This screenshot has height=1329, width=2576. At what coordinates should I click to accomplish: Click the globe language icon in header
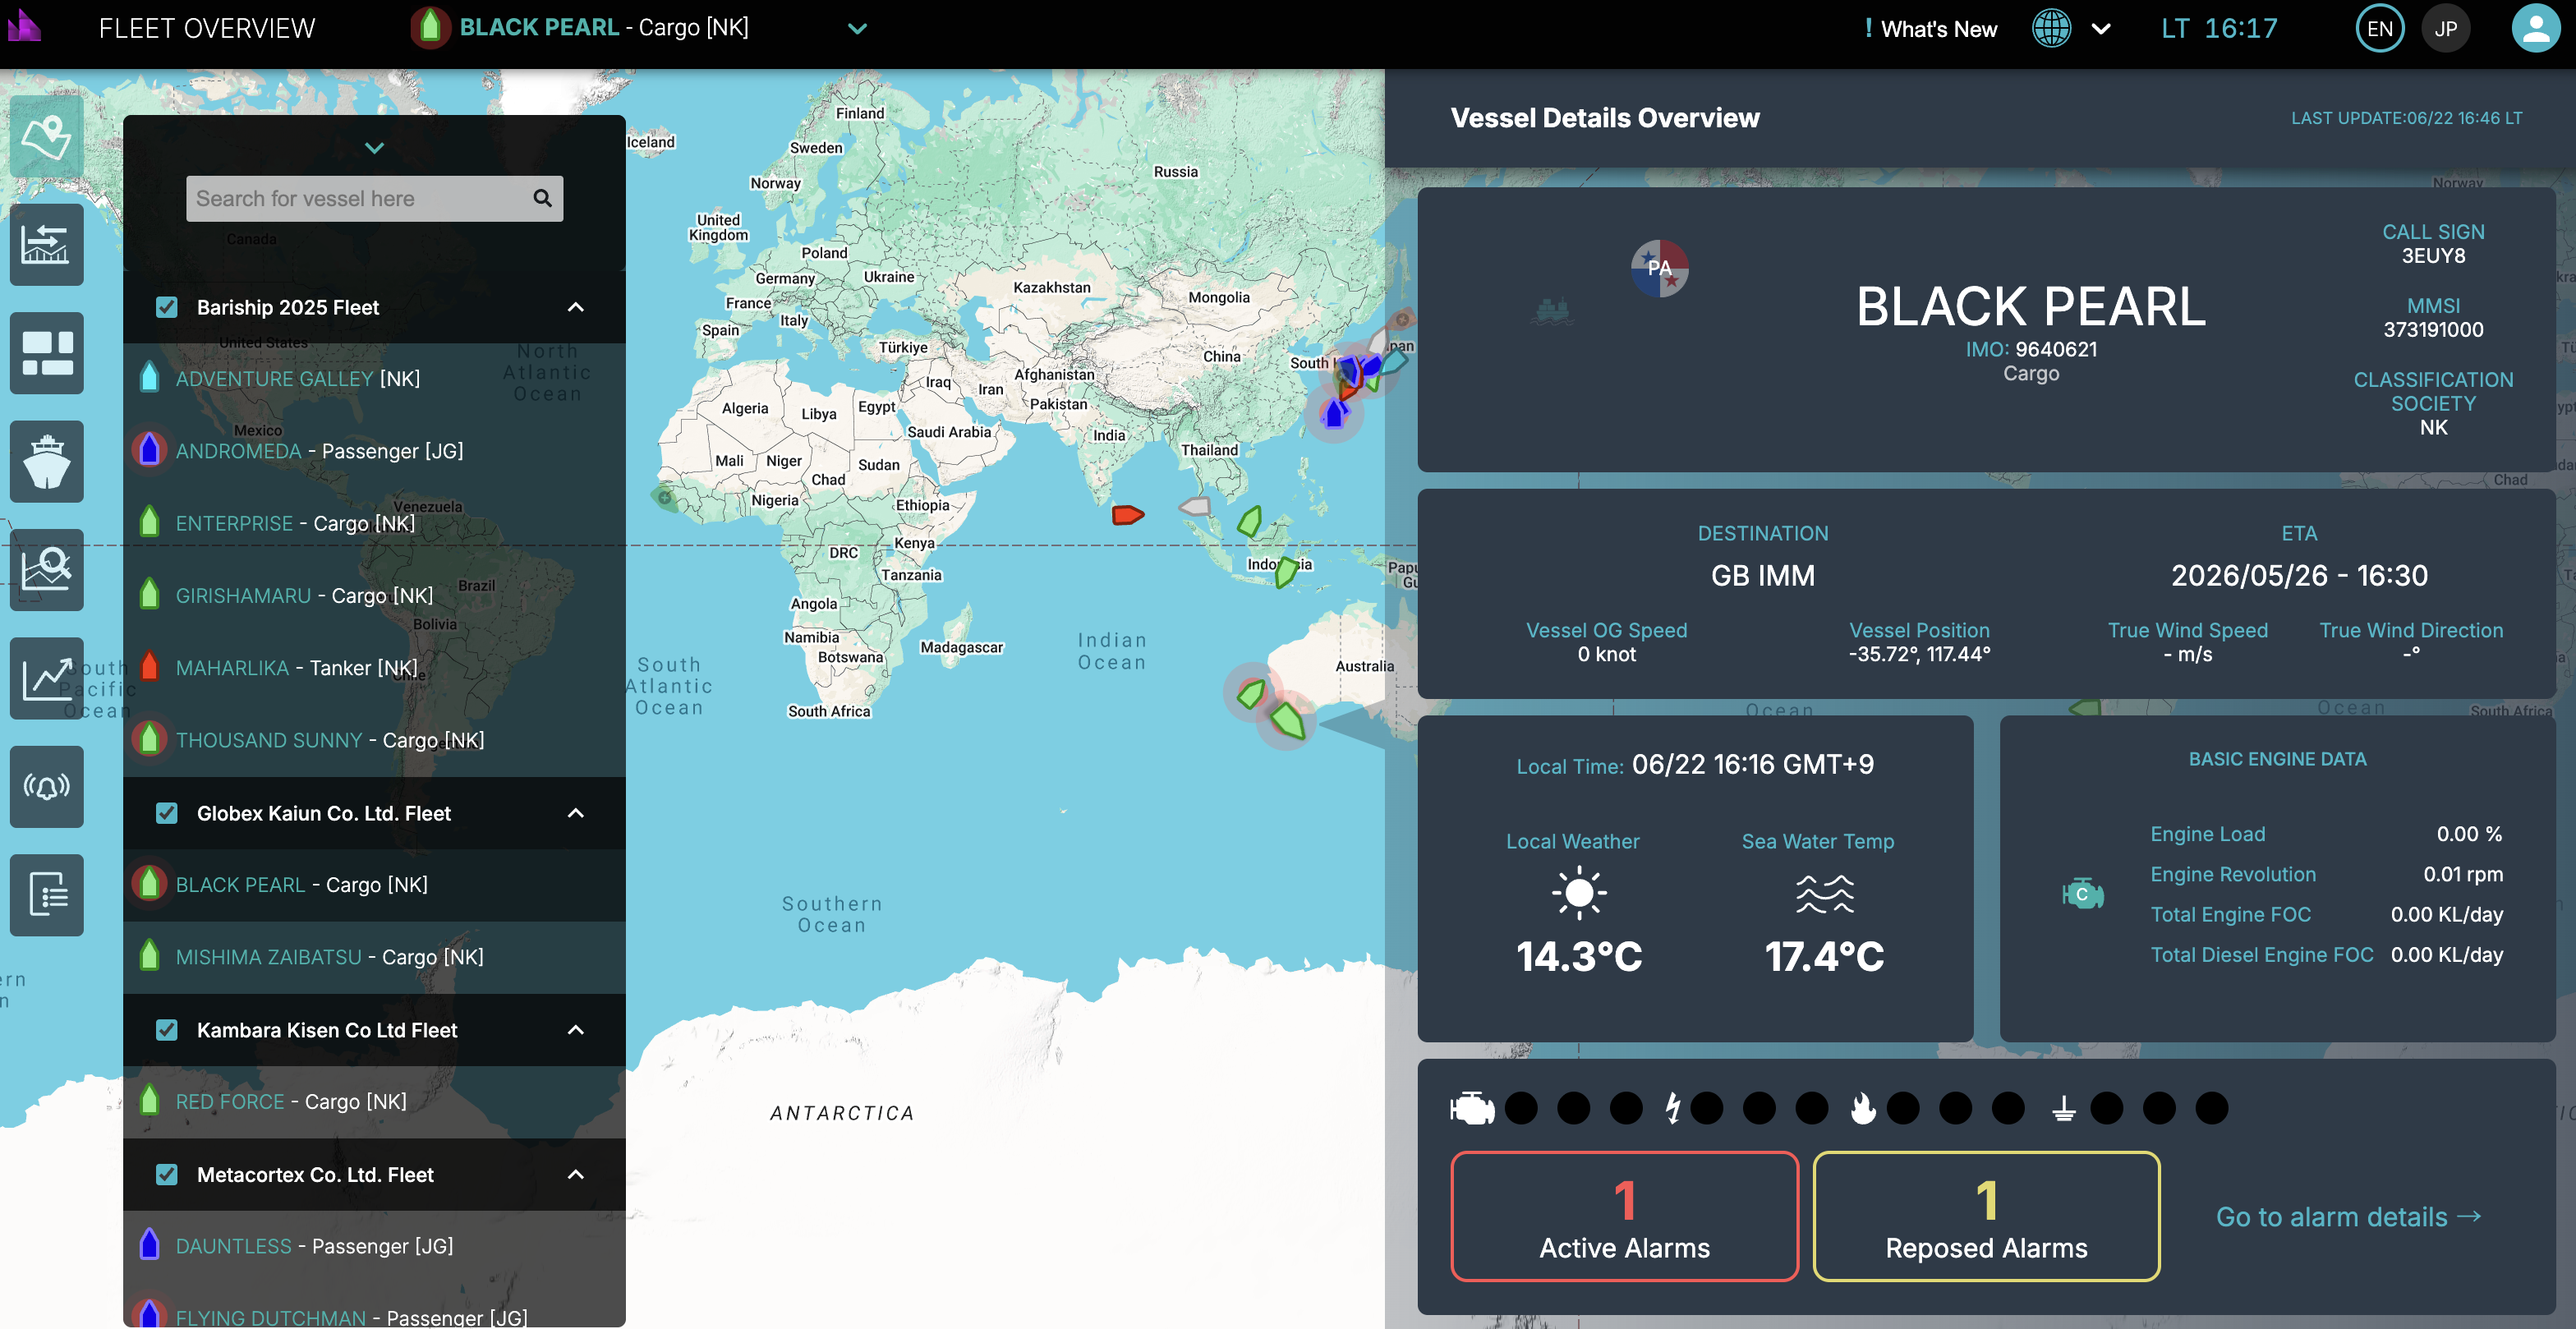[x=2051, y=28]
